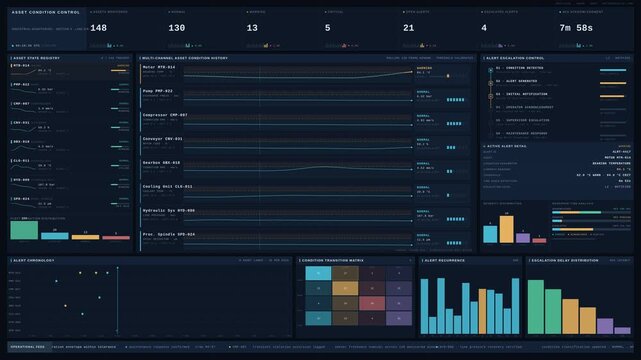Viewport: 641px width, 360px height.
Task: Click the "Gearbox GBX-018" history channel label
Action: [x=161, y=163]
